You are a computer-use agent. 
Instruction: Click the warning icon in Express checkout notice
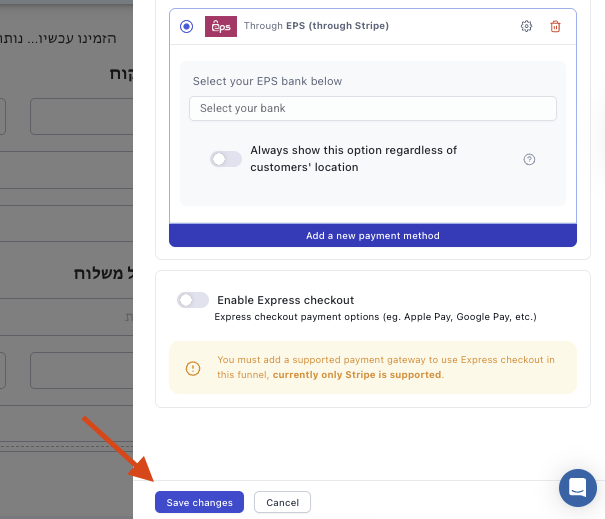[x=194, y=368]
